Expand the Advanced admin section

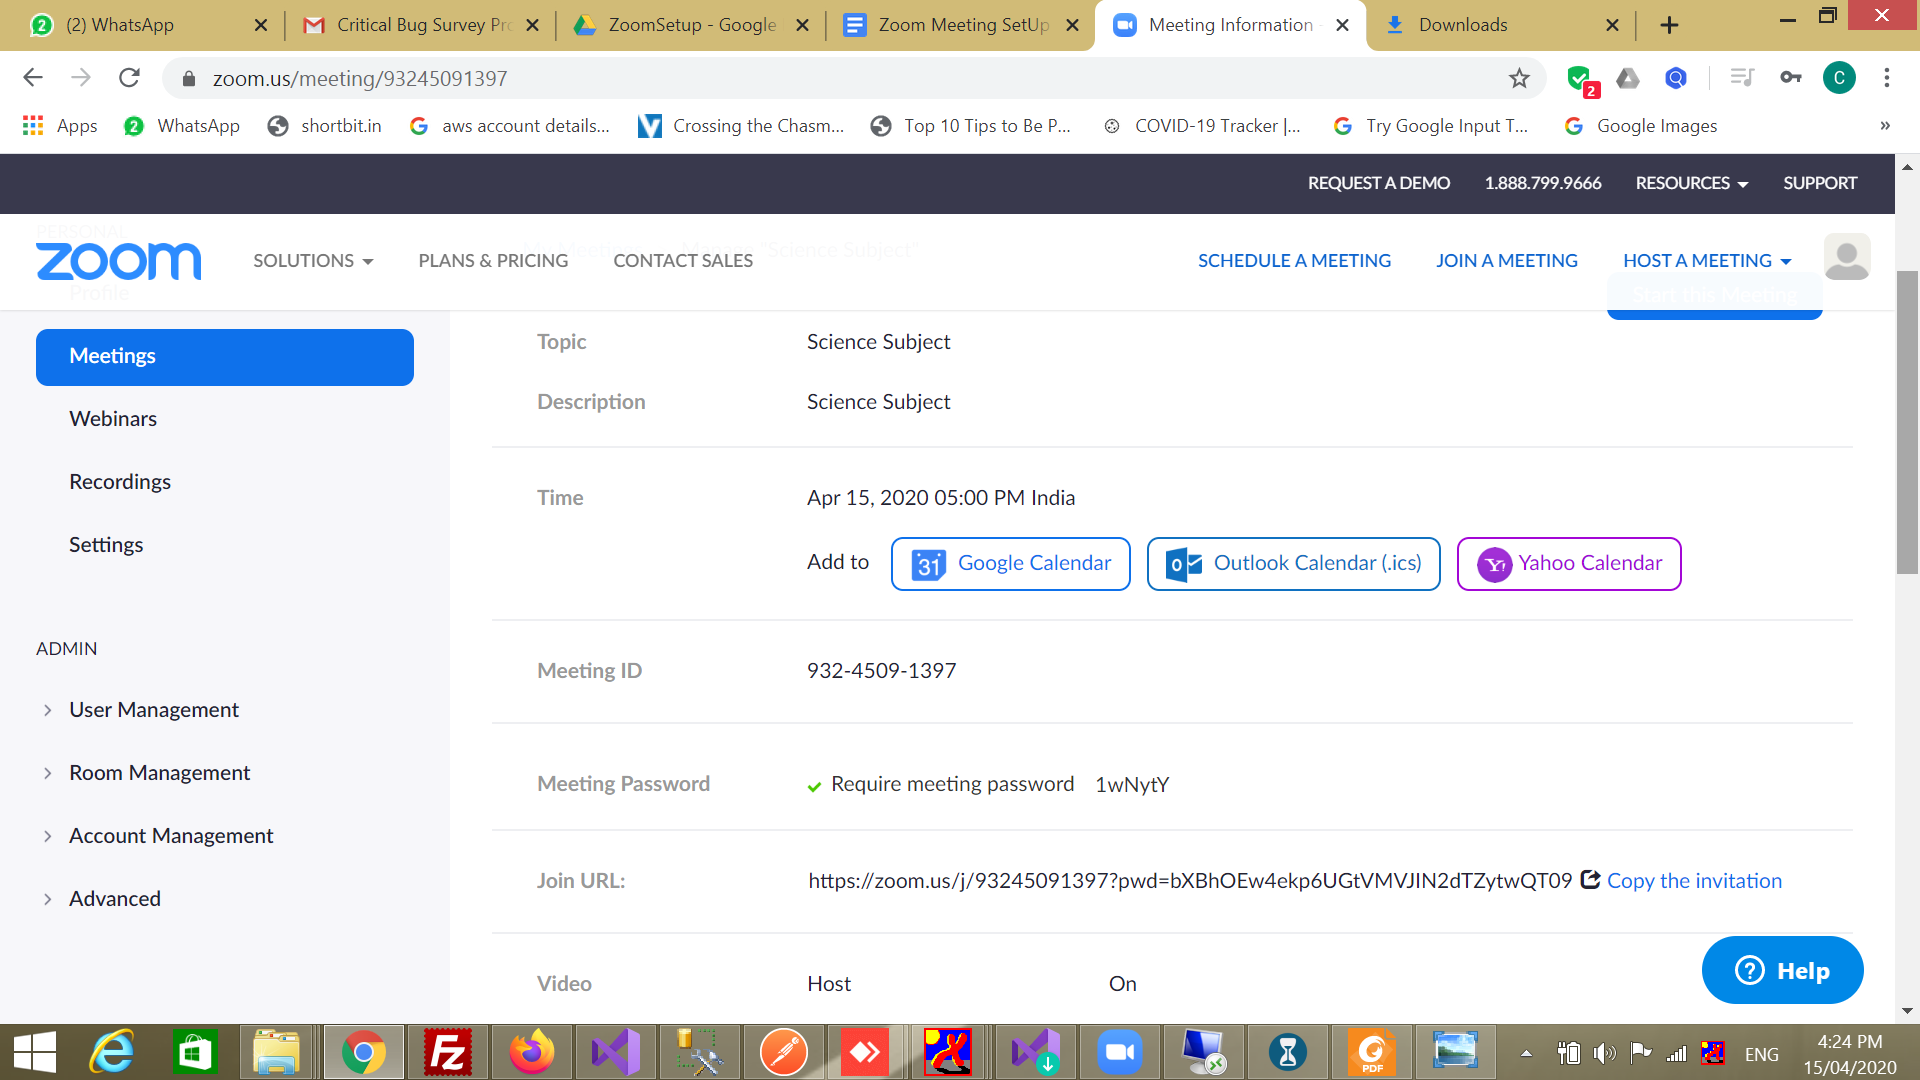tap(114, 899)
